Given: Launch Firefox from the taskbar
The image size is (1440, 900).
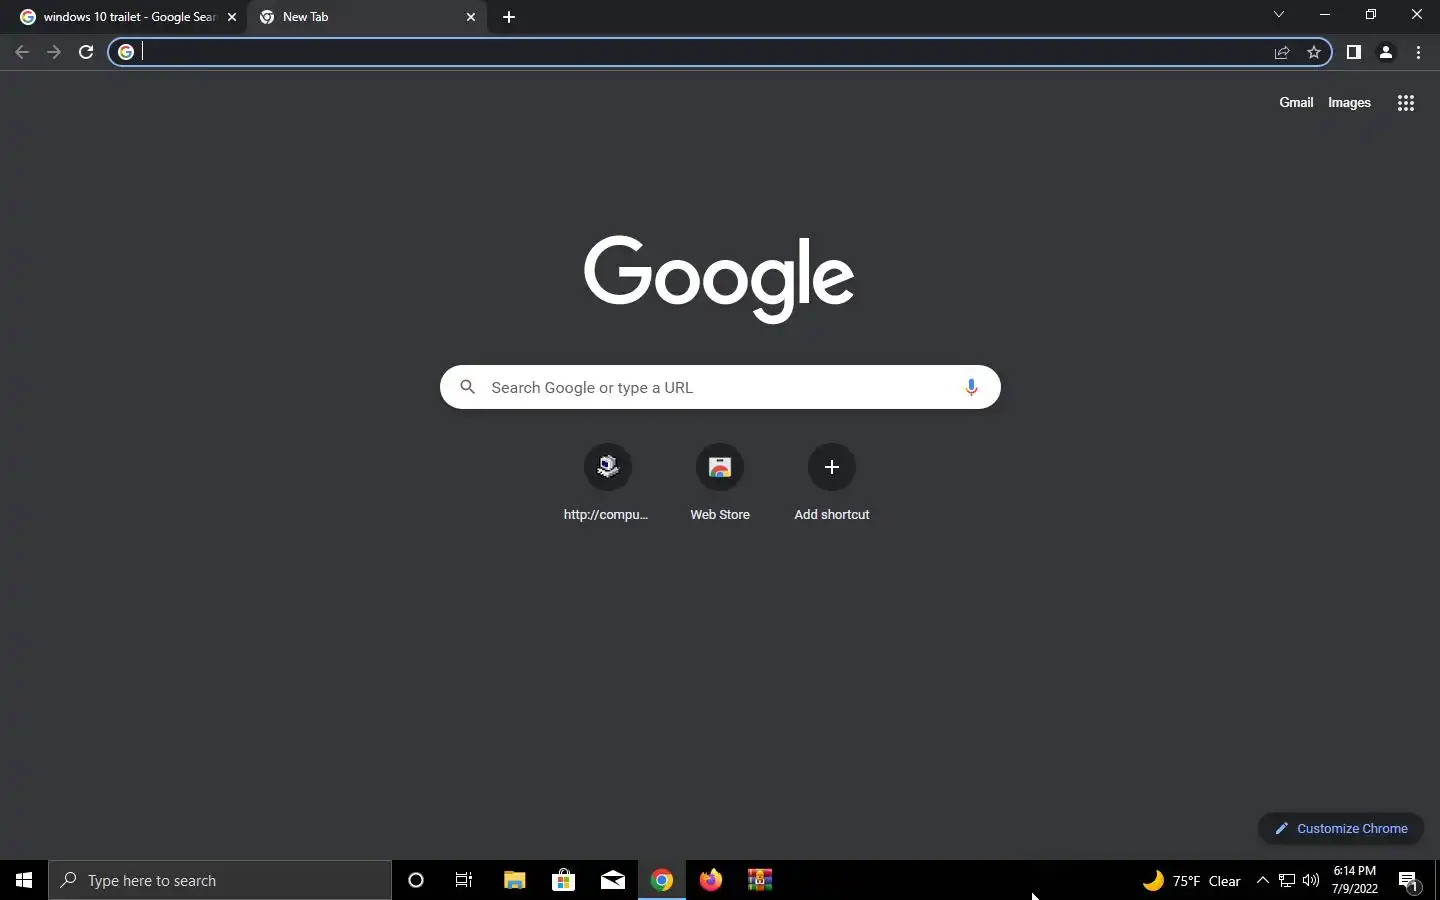Looking at the screenshot, I should (x=711, y=880).
